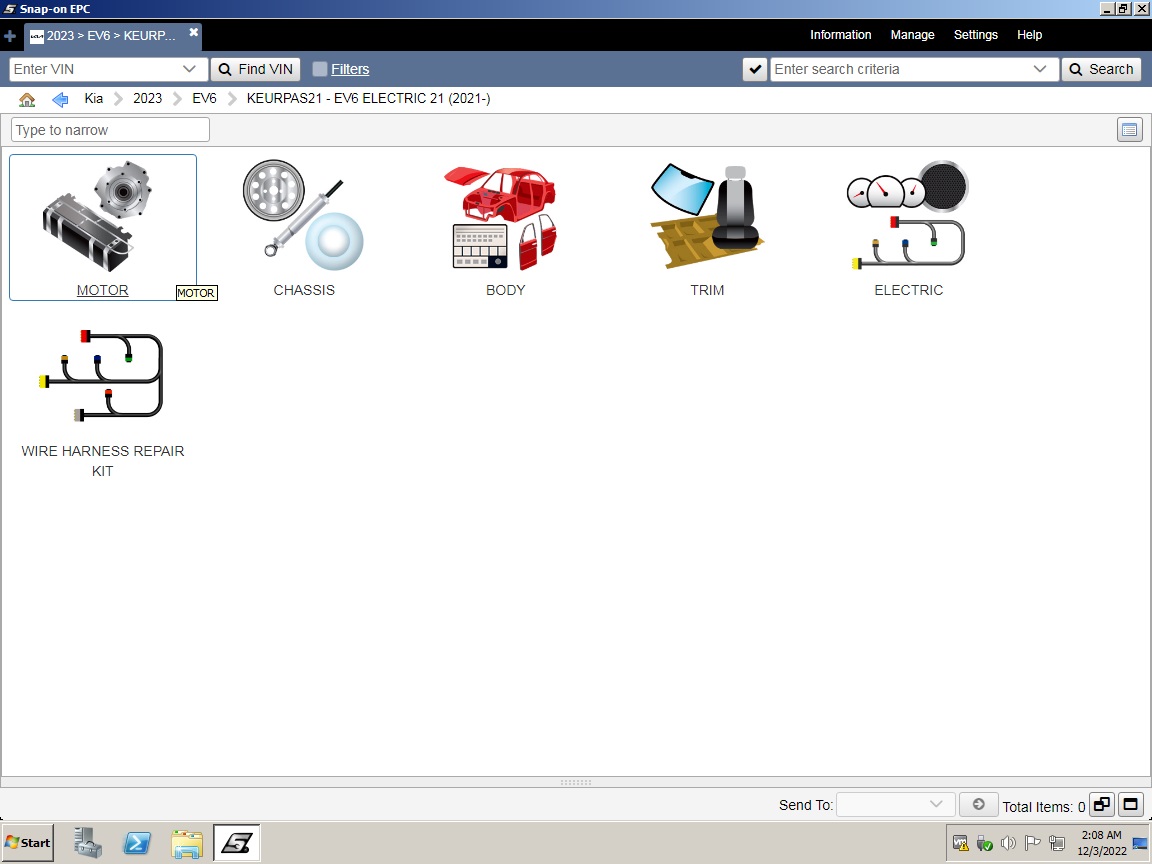Click the panel splitter grip handle
This screenshot has width=1152, height=864.
point(575,782)
